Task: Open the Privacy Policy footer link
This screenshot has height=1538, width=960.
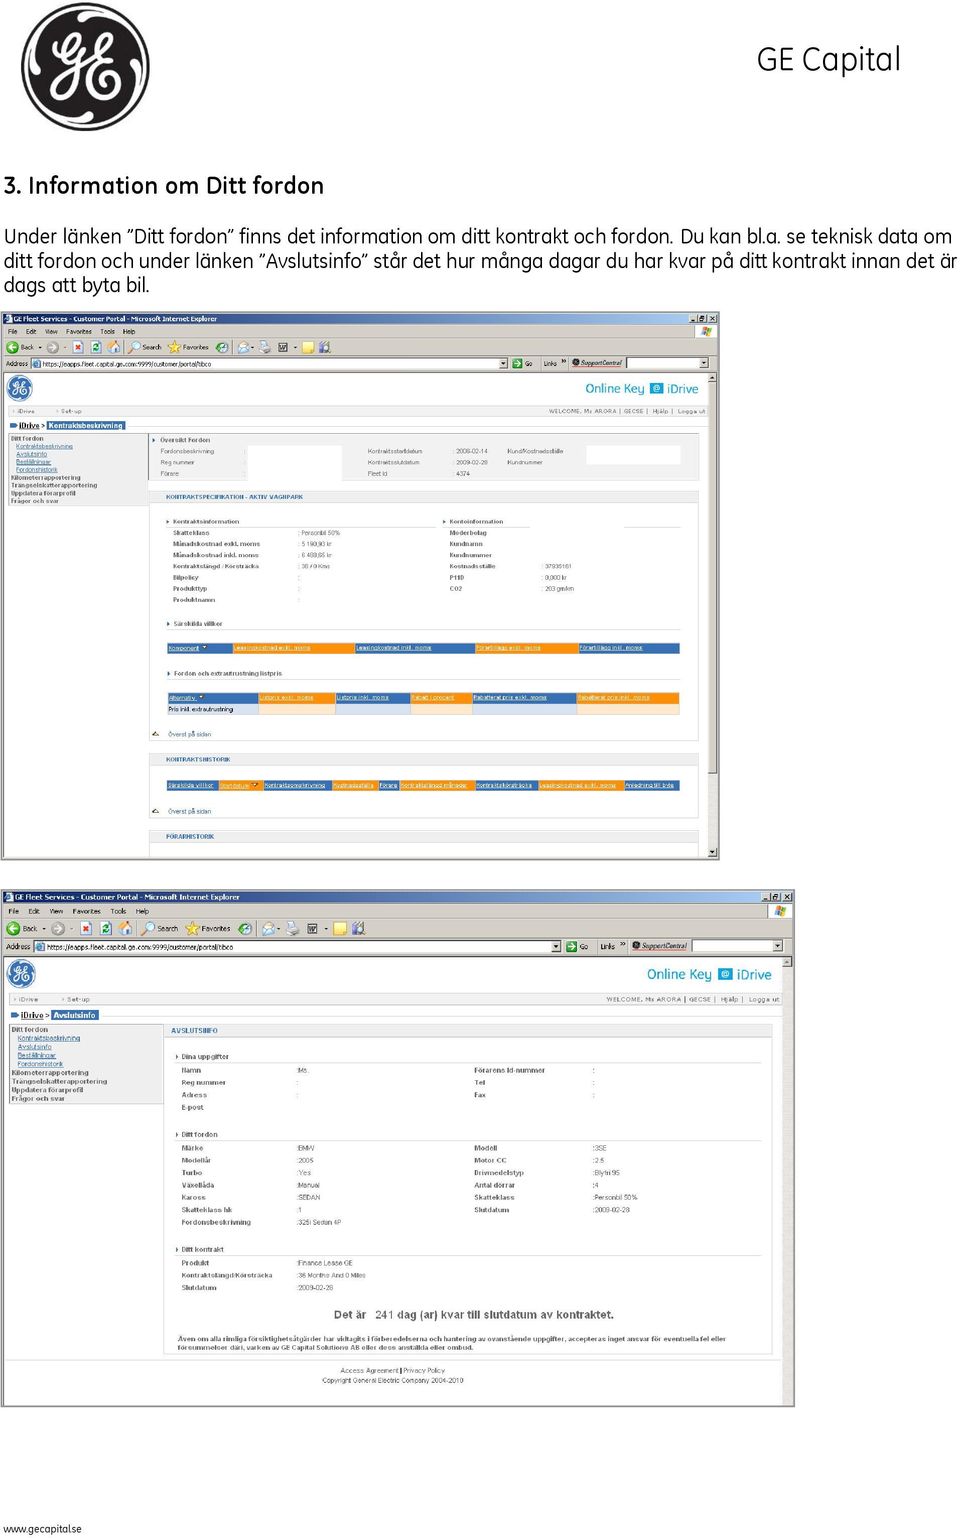Action: coord(424,1370)
